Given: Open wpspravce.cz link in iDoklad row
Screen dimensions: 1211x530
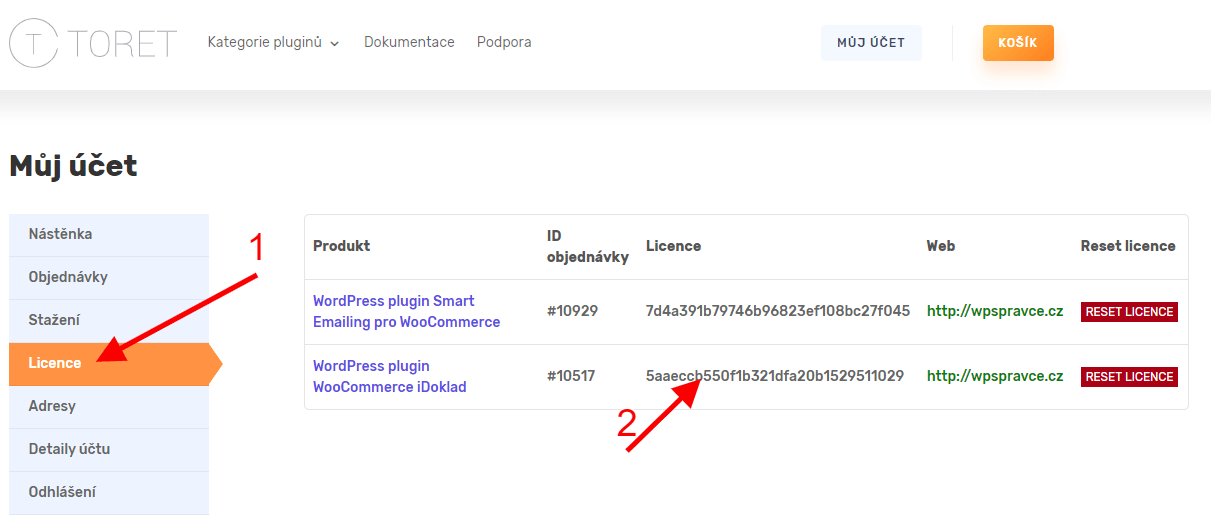Looking at the screenshot, I should click(995, 376).
